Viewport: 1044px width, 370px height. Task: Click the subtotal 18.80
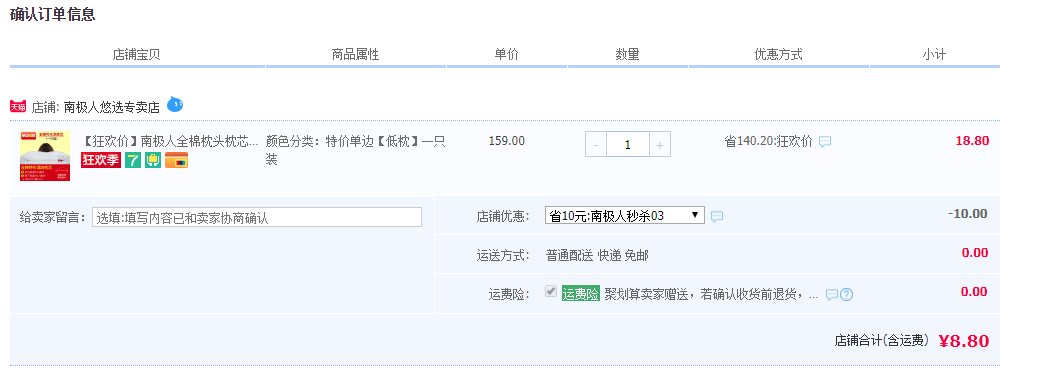tap(972, 141)
